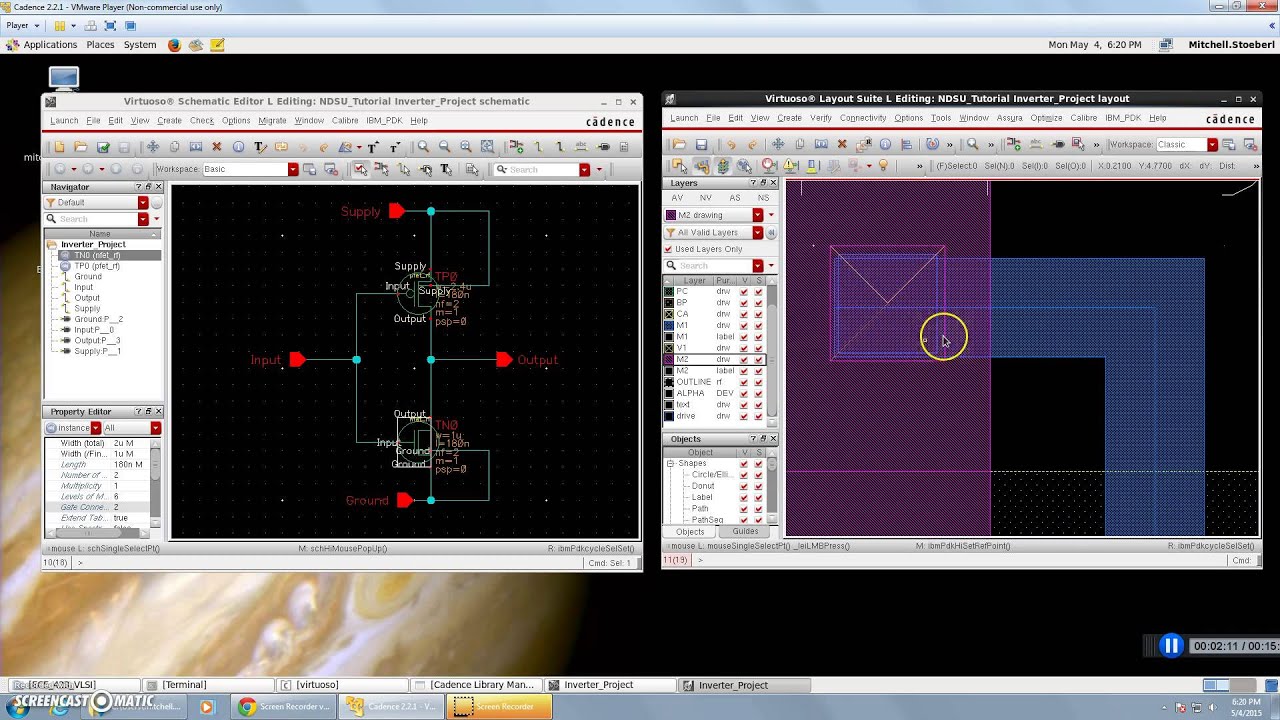Click Create Instance icon in Schematic Editor toolbar
1280x720 pixels.
click(516, 147)
